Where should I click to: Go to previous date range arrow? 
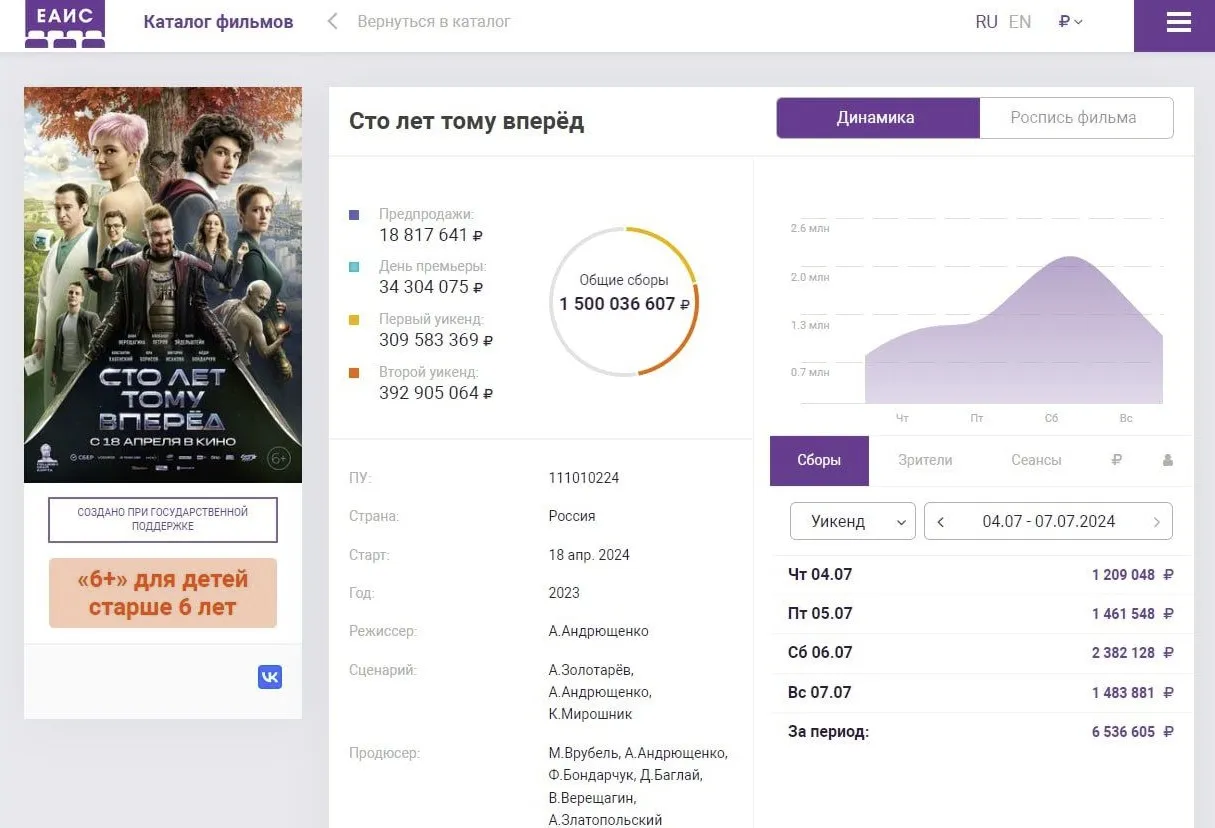[x=941, y=522]
